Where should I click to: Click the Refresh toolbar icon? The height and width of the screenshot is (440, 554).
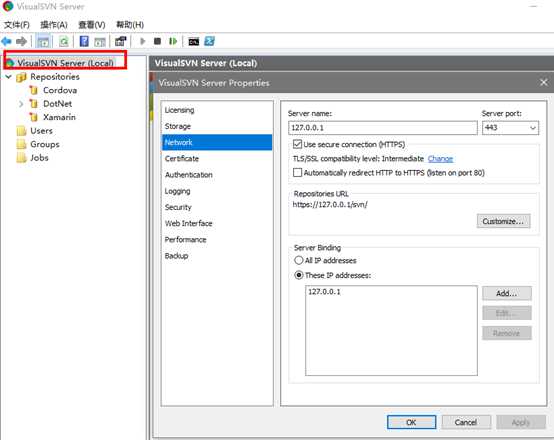click(x=64, y=41)
